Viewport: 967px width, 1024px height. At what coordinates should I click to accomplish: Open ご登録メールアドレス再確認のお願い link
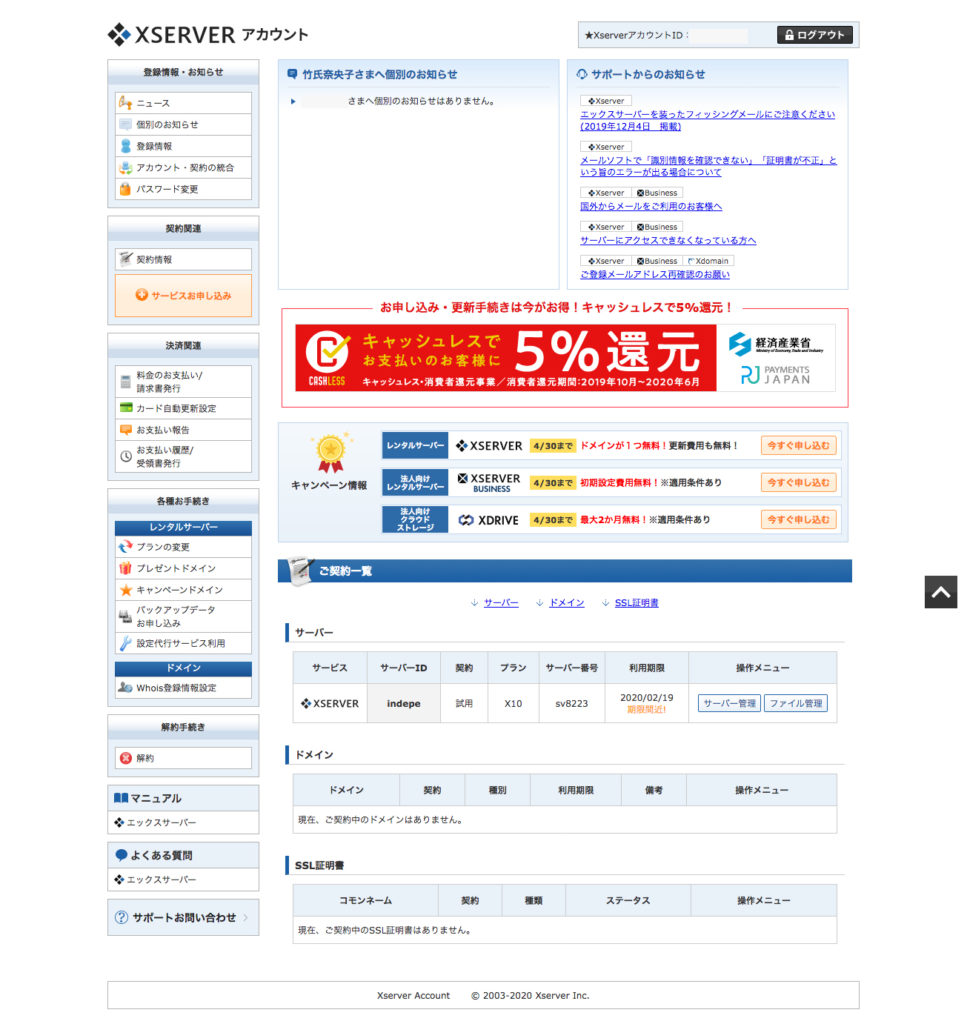click(x=655, y=274)
